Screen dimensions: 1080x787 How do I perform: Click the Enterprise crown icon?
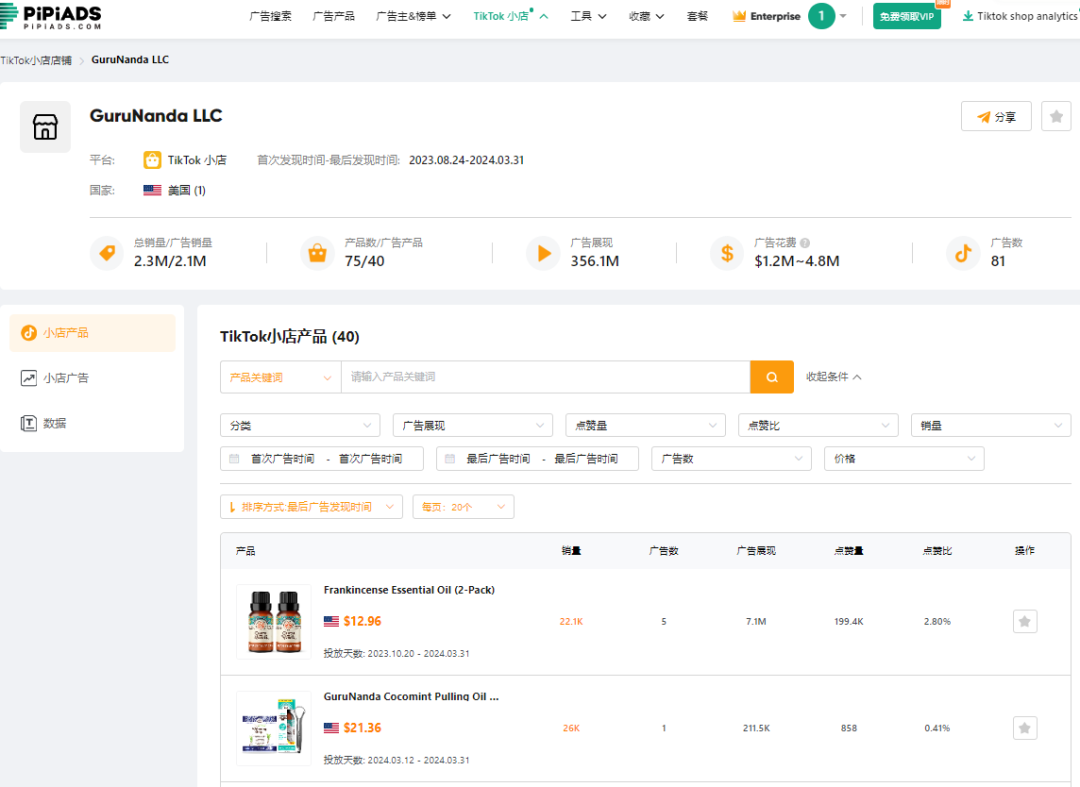point(739,16)
